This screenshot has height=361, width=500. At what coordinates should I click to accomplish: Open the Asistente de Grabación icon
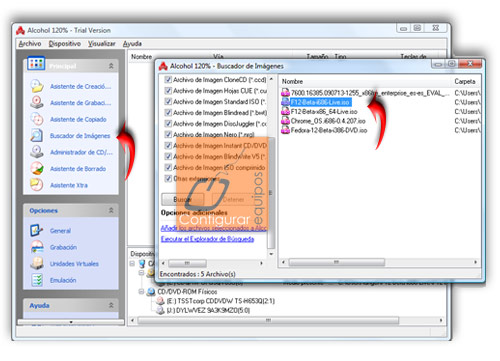pyautogui.click(x=37, y=102)
